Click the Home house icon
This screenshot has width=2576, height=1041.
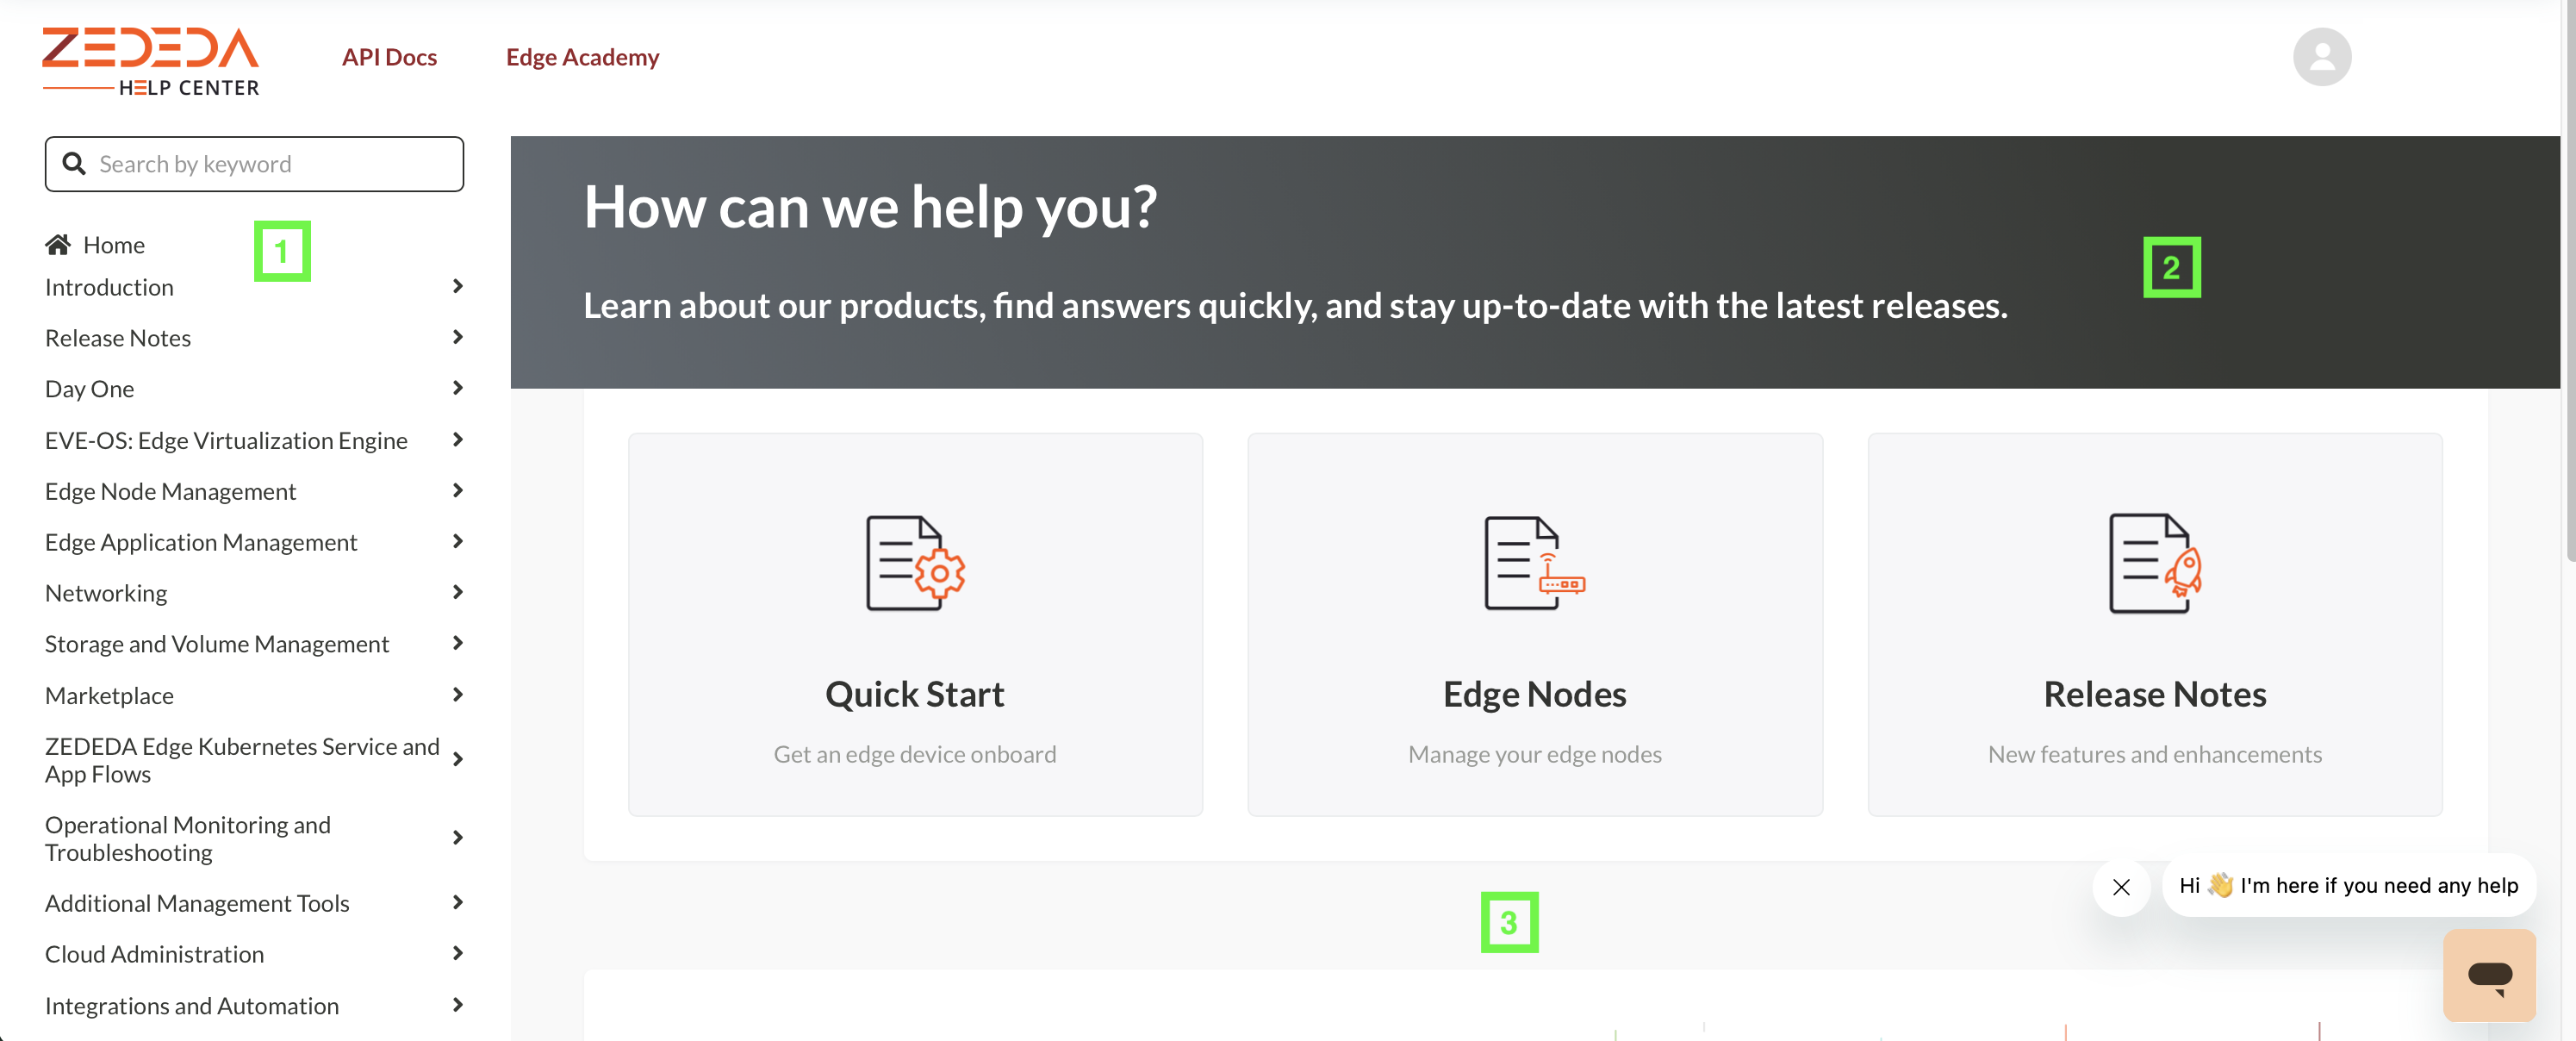point(58,245)
